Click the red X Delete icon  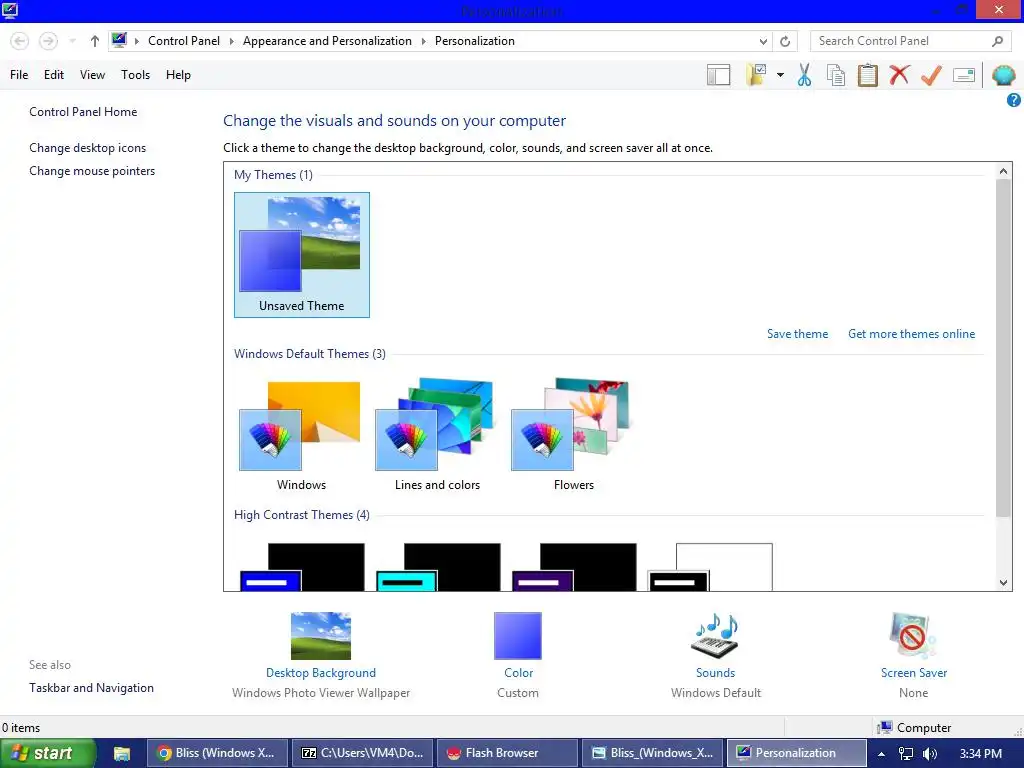click(x=899, y=75)
